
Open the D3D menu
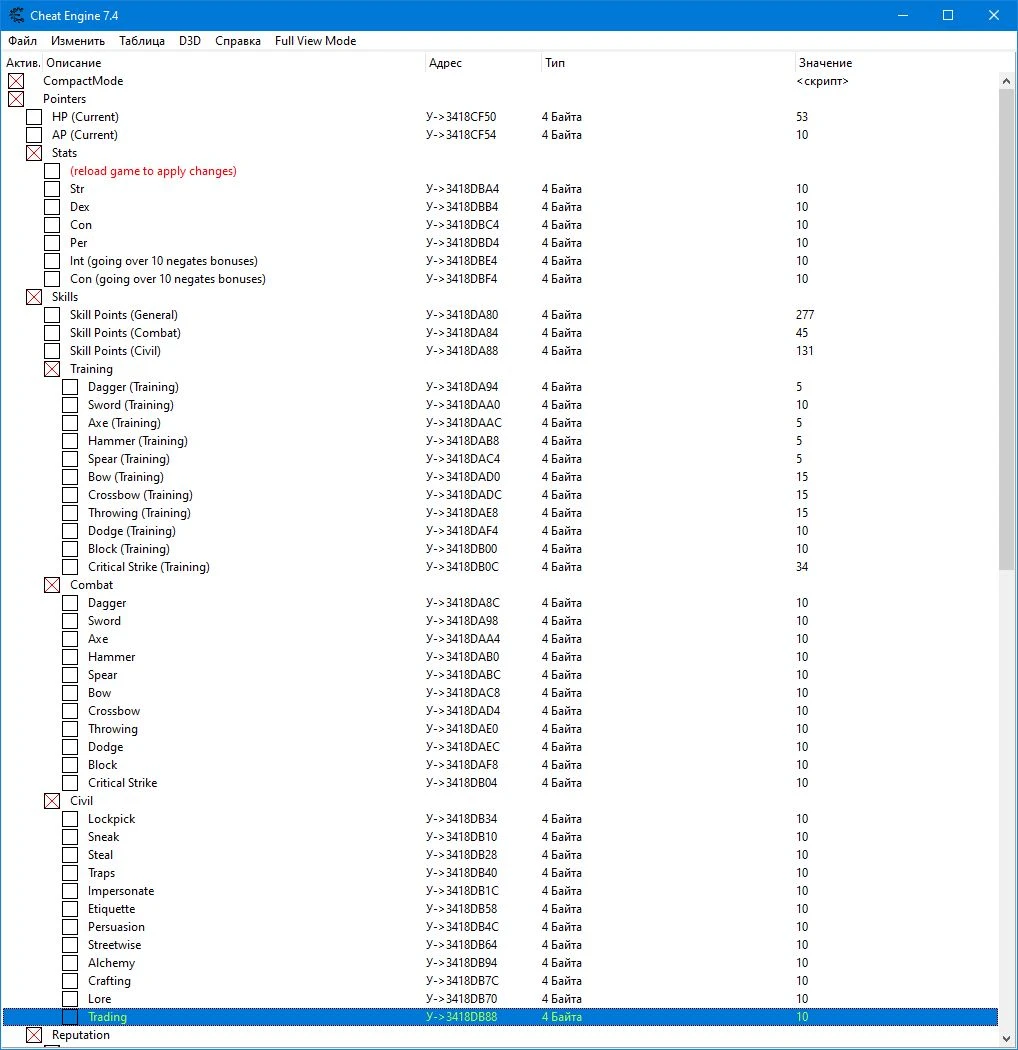tap(190, 41)
